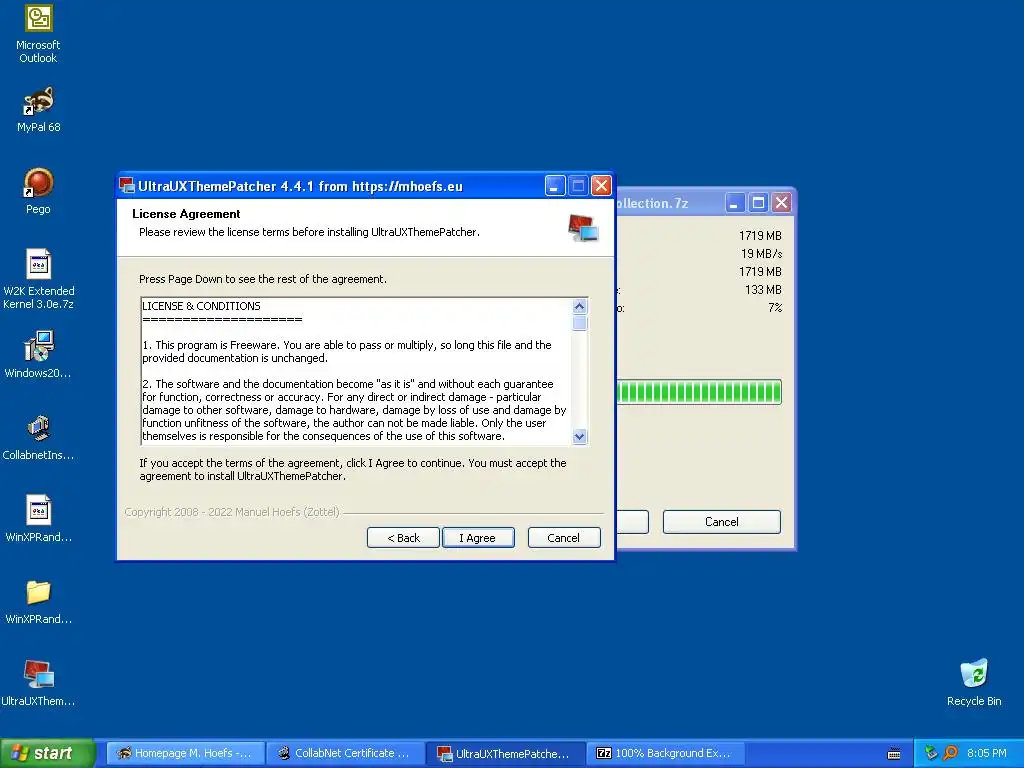Select the Recycle Bin icon

point(974,683)
